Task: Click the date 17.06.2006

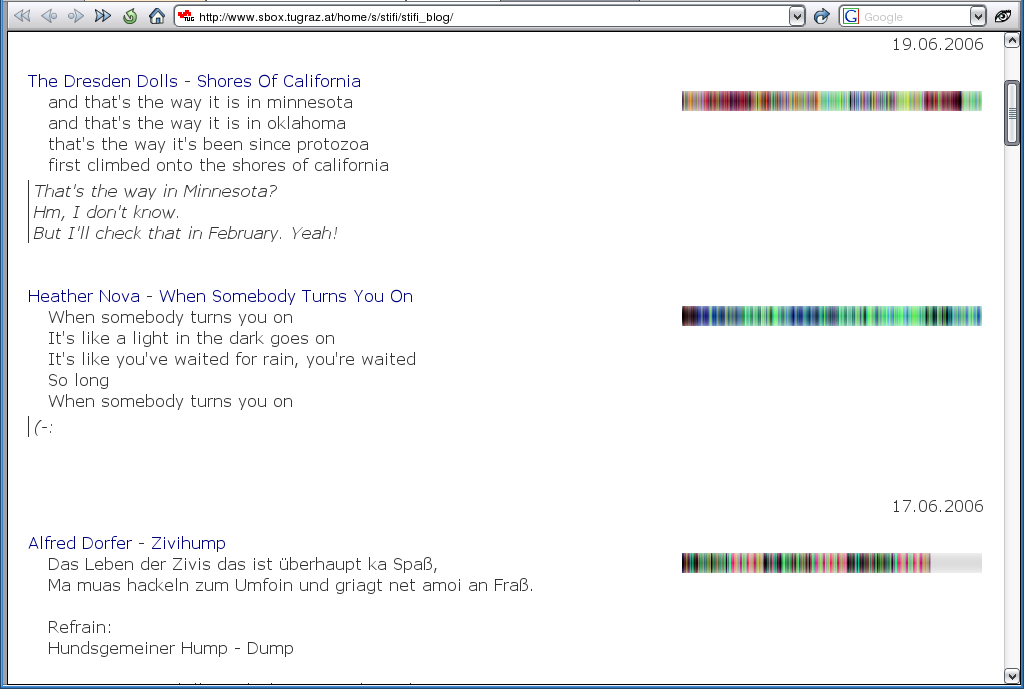Action: coord(938,506)
